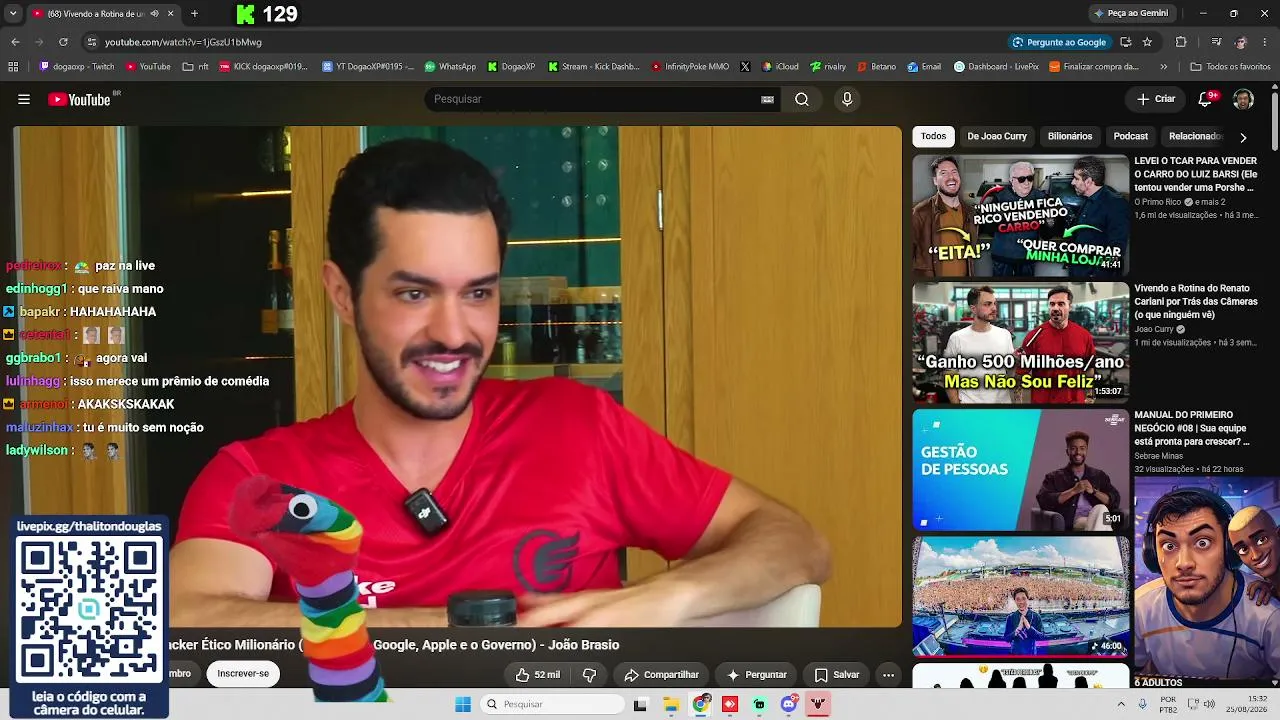Go back to the previous page
The height and width of the screenshot is (720, 1280).
click(15, 42)
